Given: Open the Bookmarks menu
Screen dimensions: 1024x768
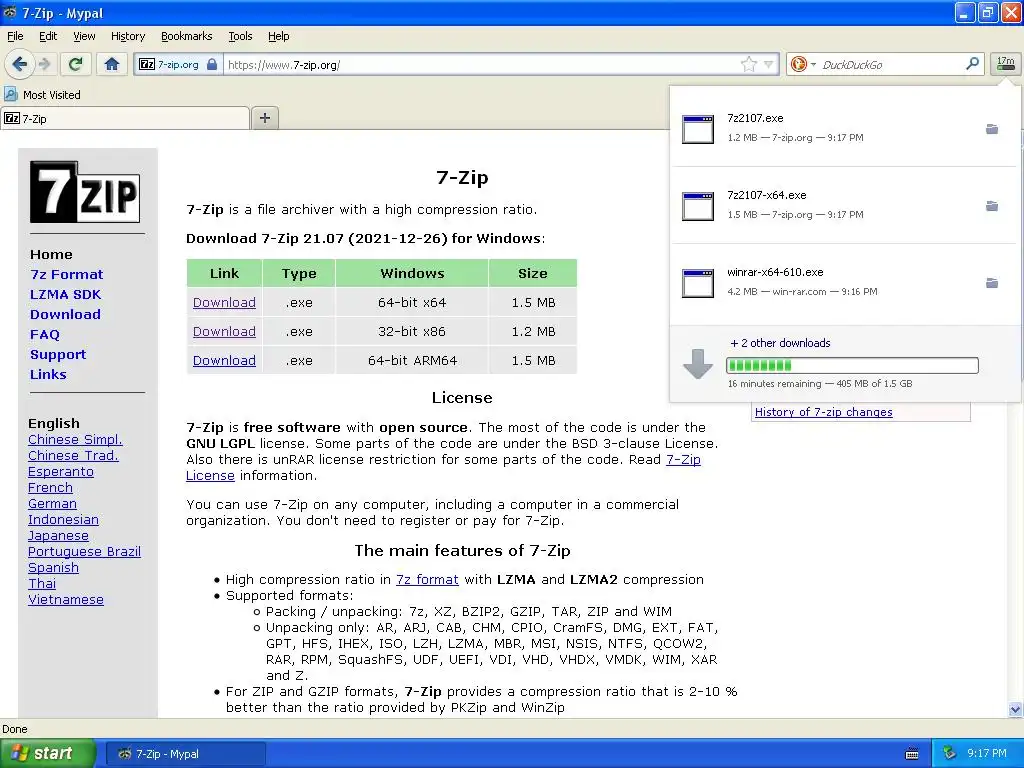Looking at the screenshot, I should click(186, 36).
